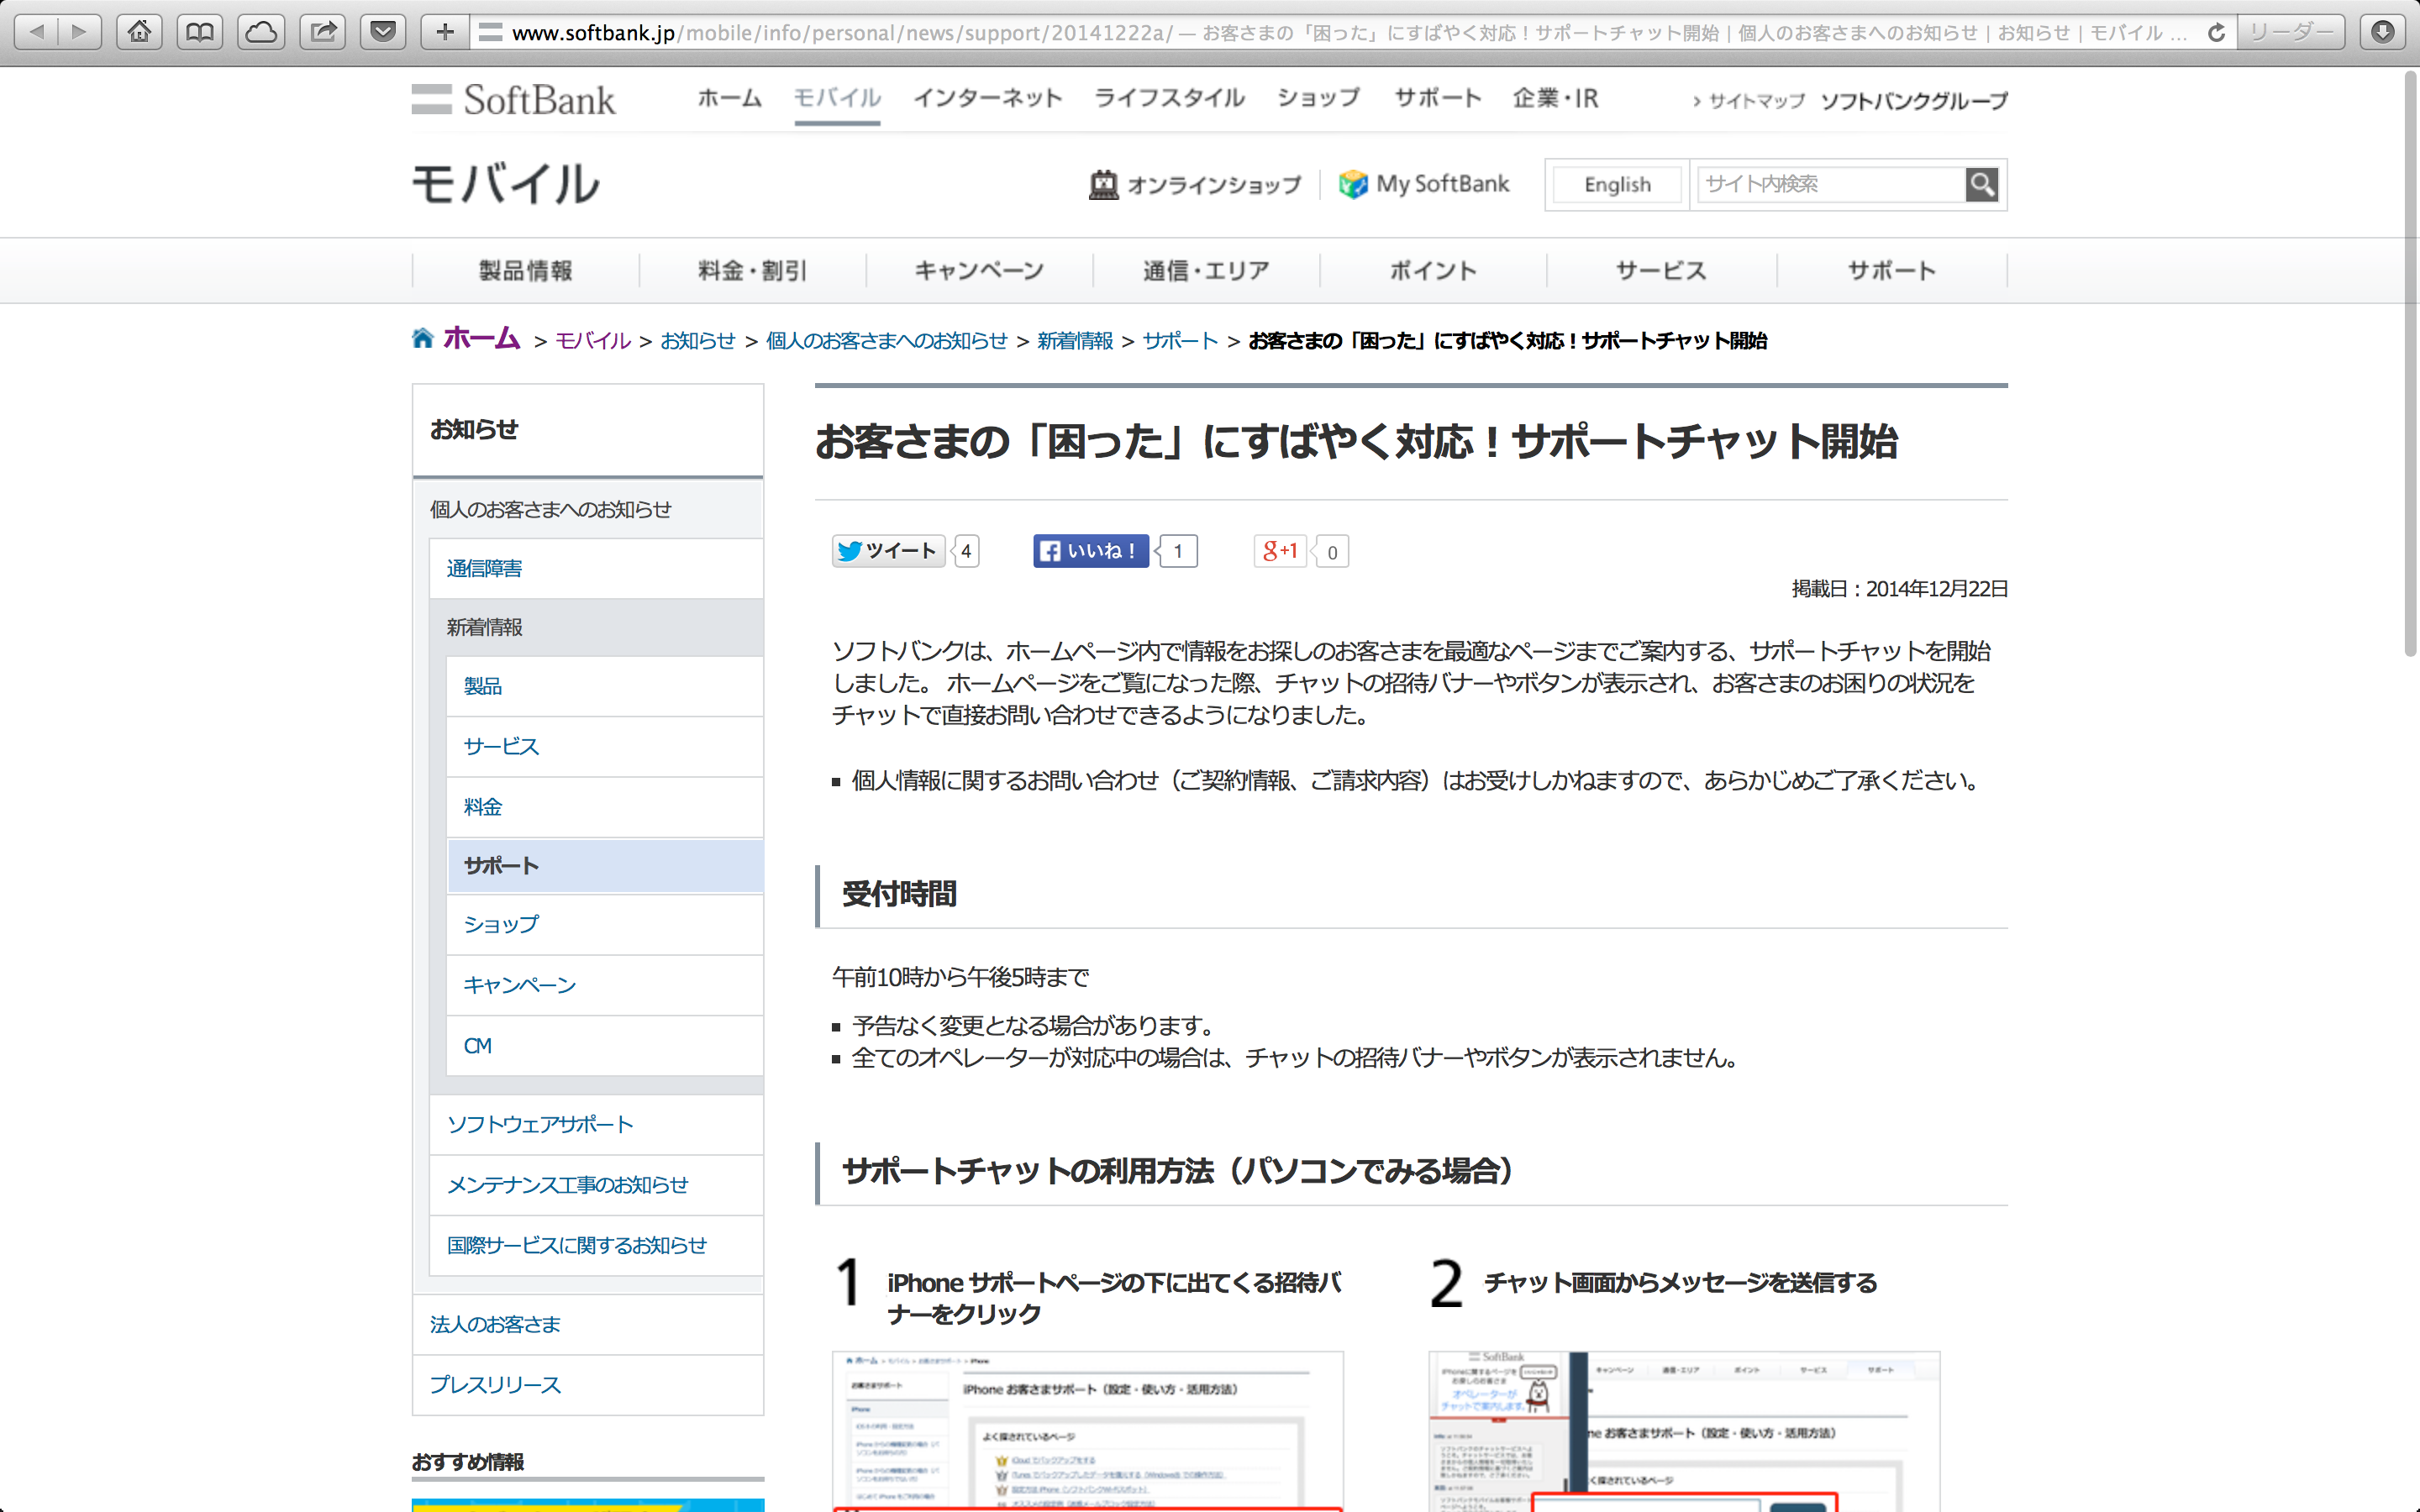
Task: Open 企業・IR in the top navigation
Action: coord(1555,98)
